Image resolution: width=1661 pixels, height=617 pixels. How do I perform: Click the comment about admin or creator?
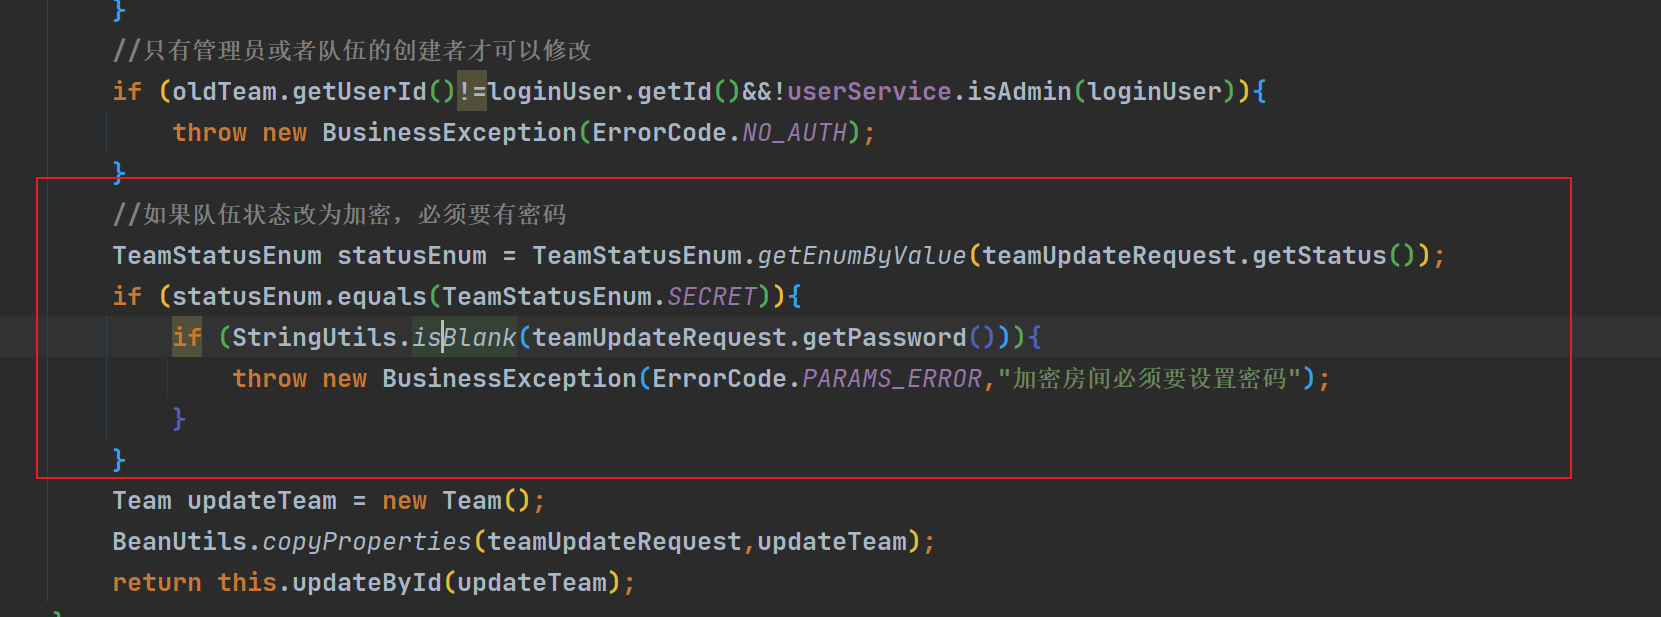352,51
